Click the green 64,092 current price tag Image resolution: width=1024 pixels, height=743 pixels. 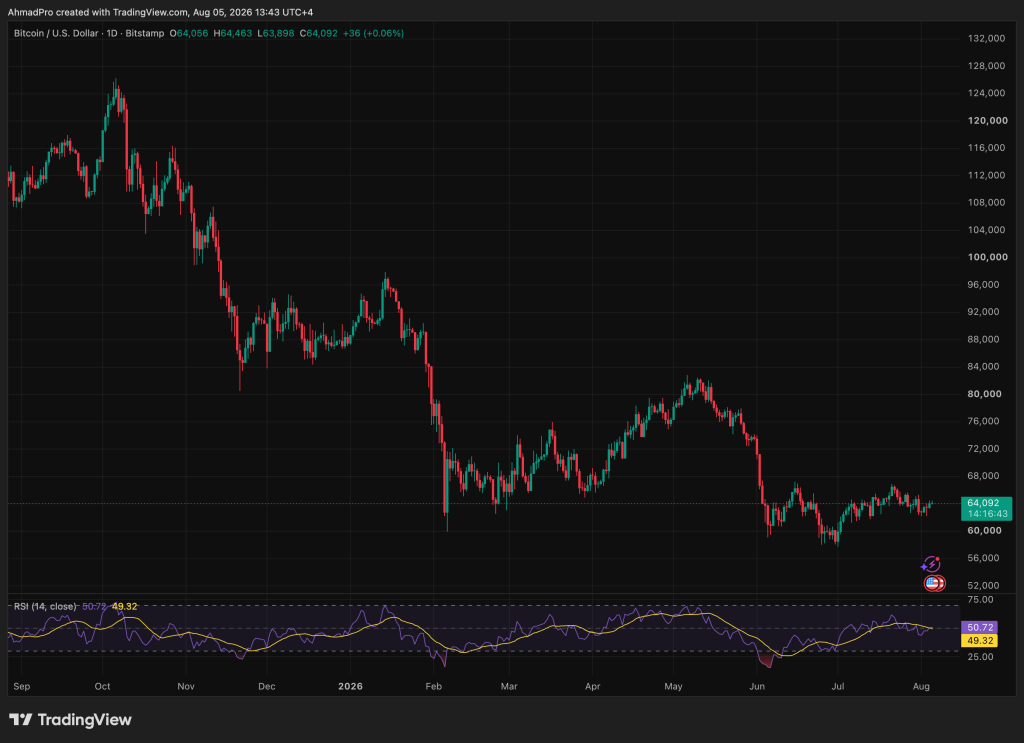pyautogui.click(x=984, y=503)
